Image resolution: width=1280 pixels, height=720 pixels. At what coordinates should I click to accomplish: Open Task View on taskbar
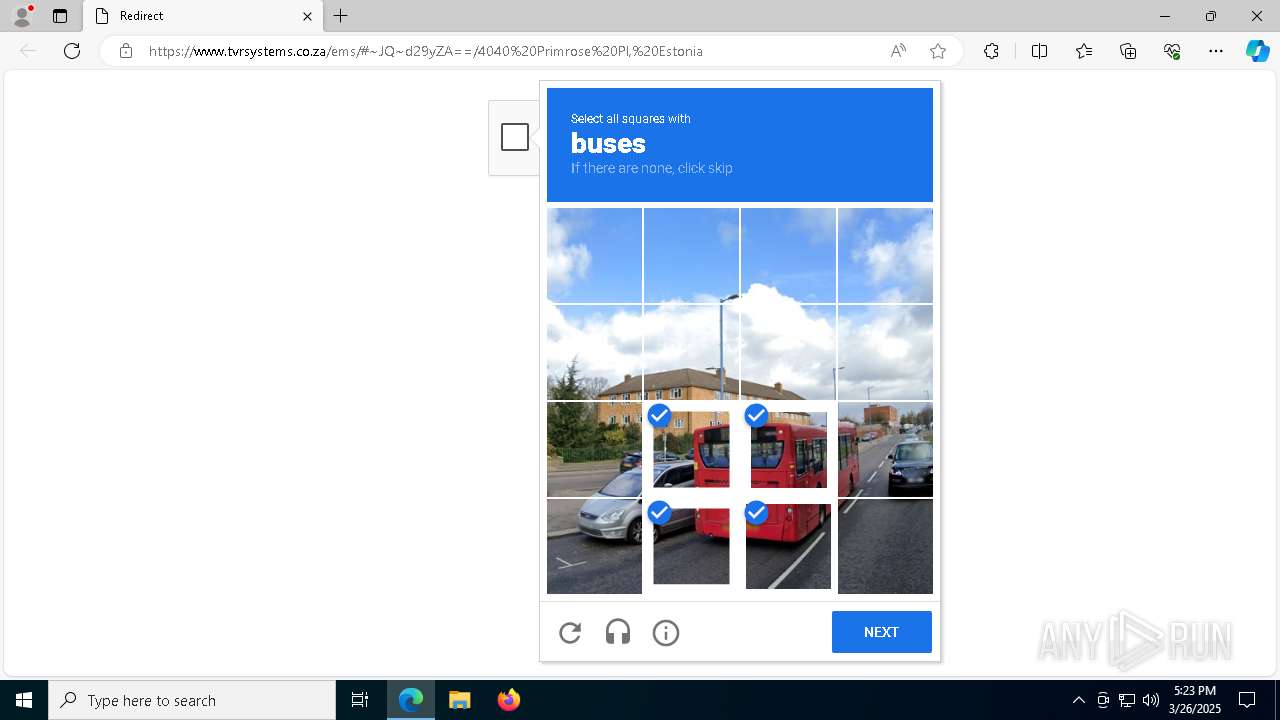tap(360, 700)
